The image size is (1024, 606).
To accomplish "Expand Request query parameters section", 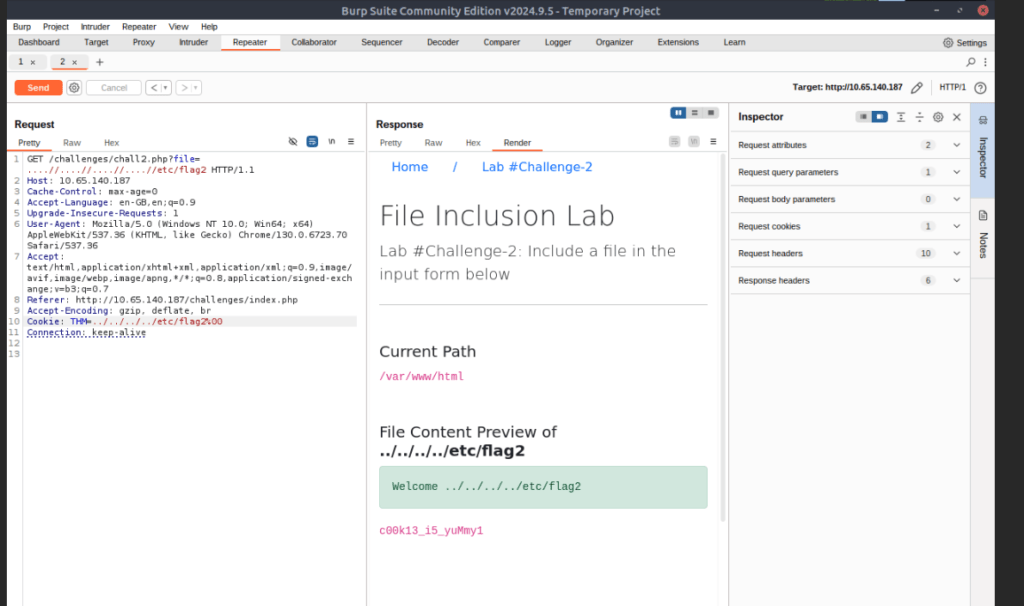I will [849, 172].
